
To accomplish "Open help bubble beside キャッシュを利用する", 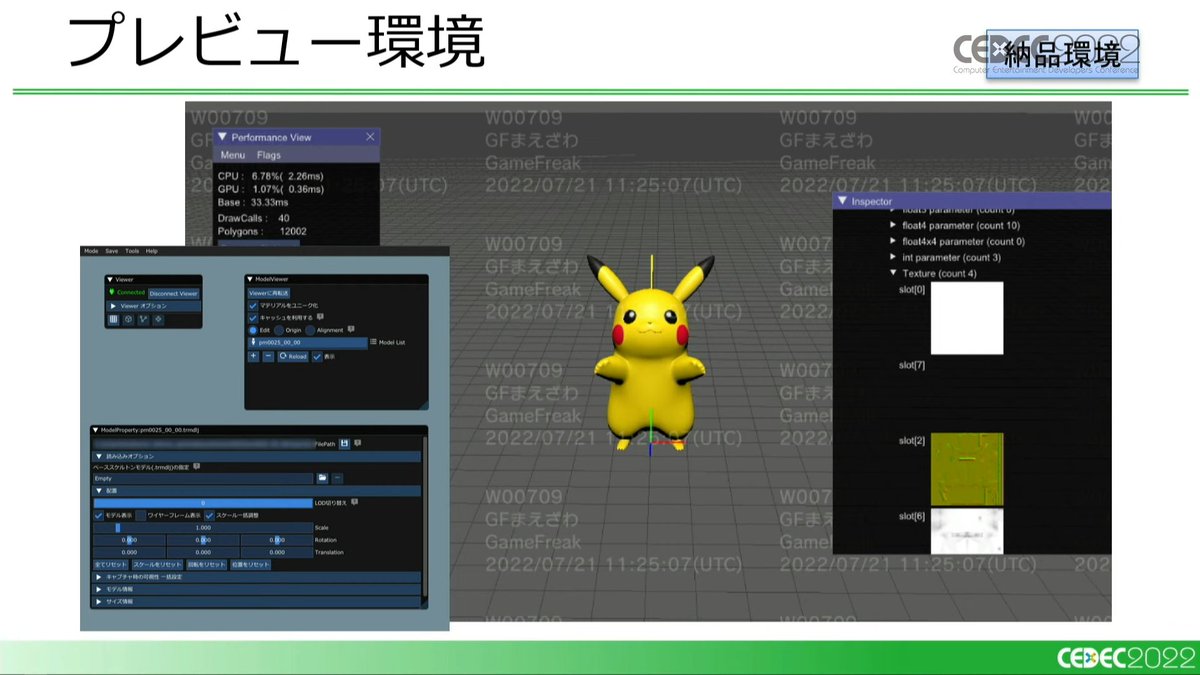I will [x=320, y=316].
